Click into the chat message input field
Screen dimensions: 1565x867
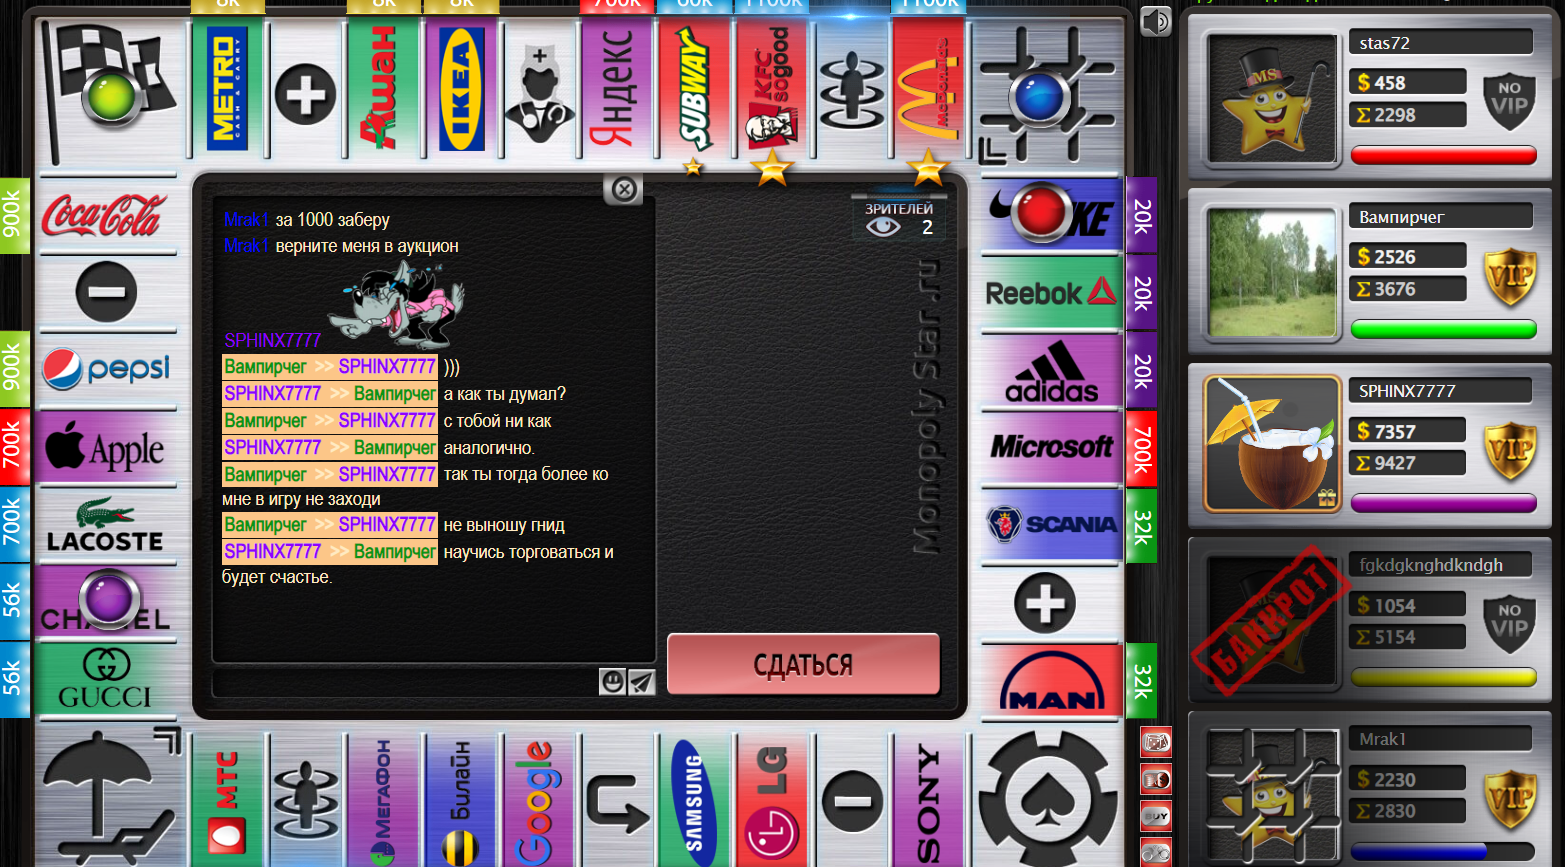pyautogui.click(x=405, y=682)
